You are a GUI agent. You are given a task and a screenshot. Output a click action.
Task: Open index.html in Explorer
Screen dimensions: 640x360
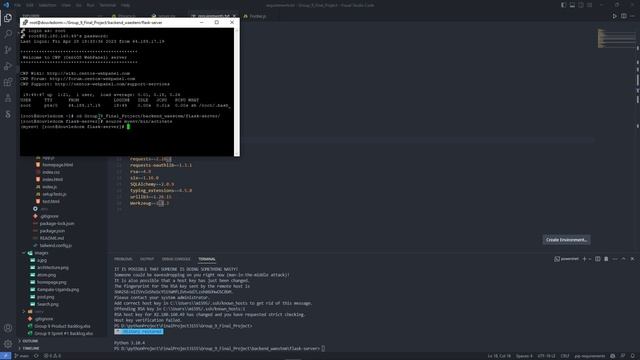52,180
